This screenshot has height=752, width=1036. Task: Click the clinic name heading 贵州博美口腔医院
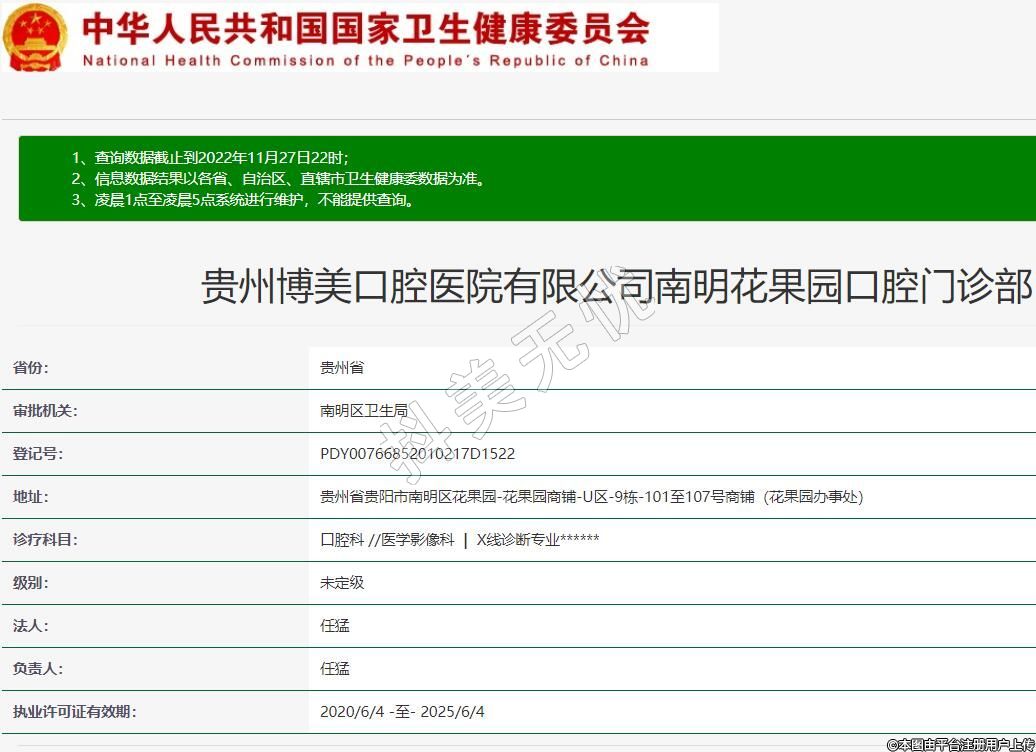[x=616, y=288]
